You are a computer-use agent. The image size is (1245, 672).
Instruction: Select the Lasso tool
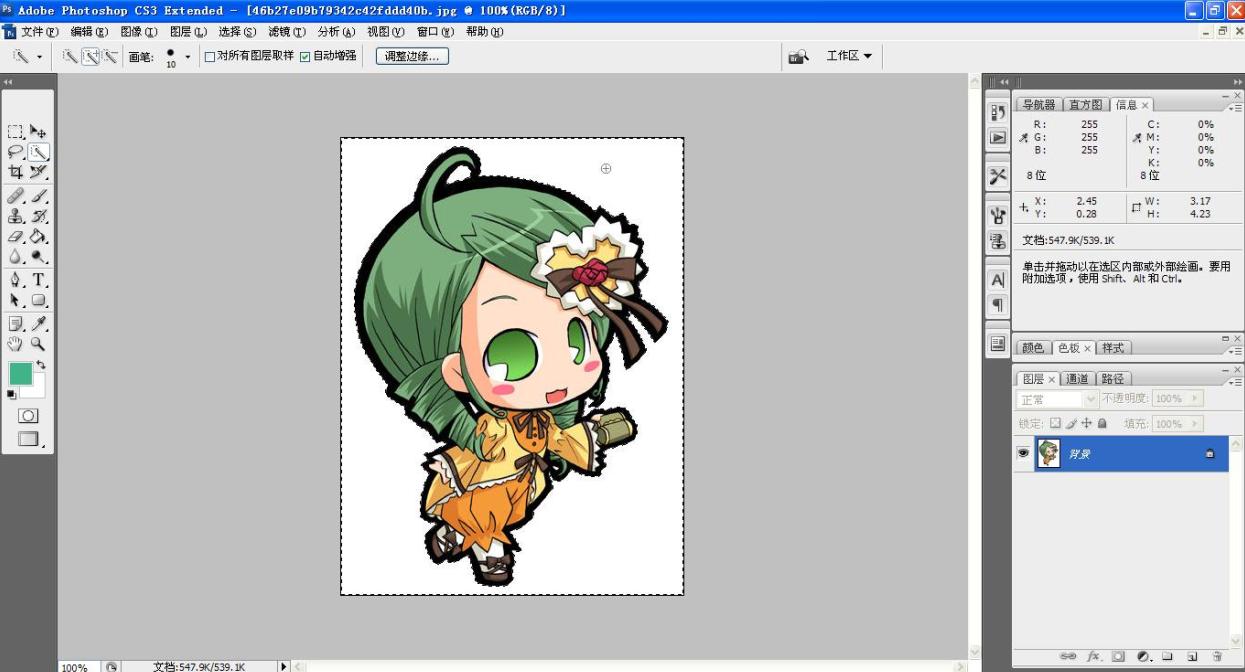click(16, 152)
